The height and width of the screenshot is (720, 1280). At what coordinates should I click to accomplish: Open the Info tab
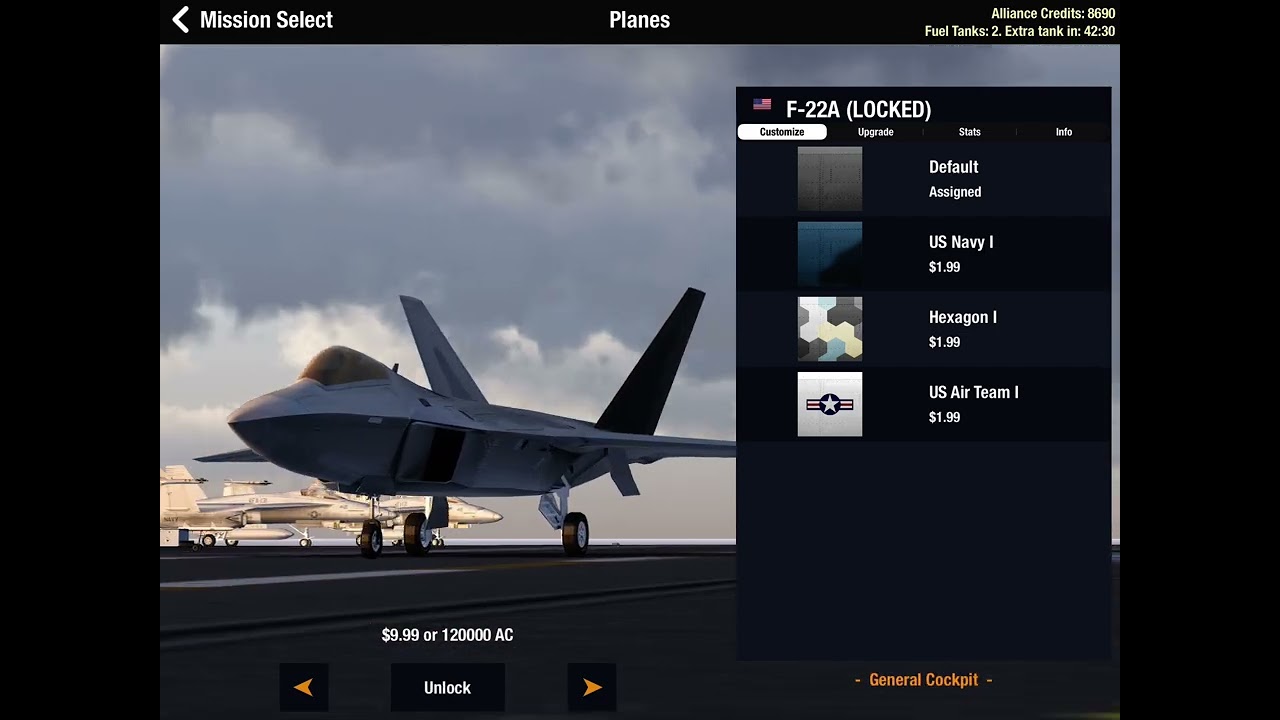1064,132
